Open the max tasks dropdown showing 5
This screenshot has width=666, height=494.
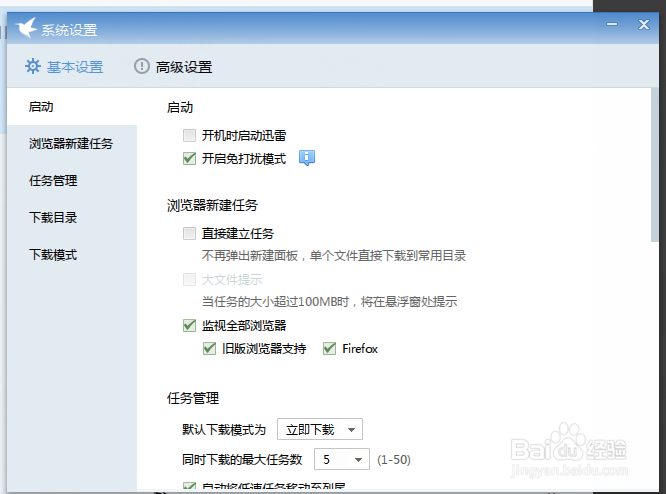pos(342,459)
